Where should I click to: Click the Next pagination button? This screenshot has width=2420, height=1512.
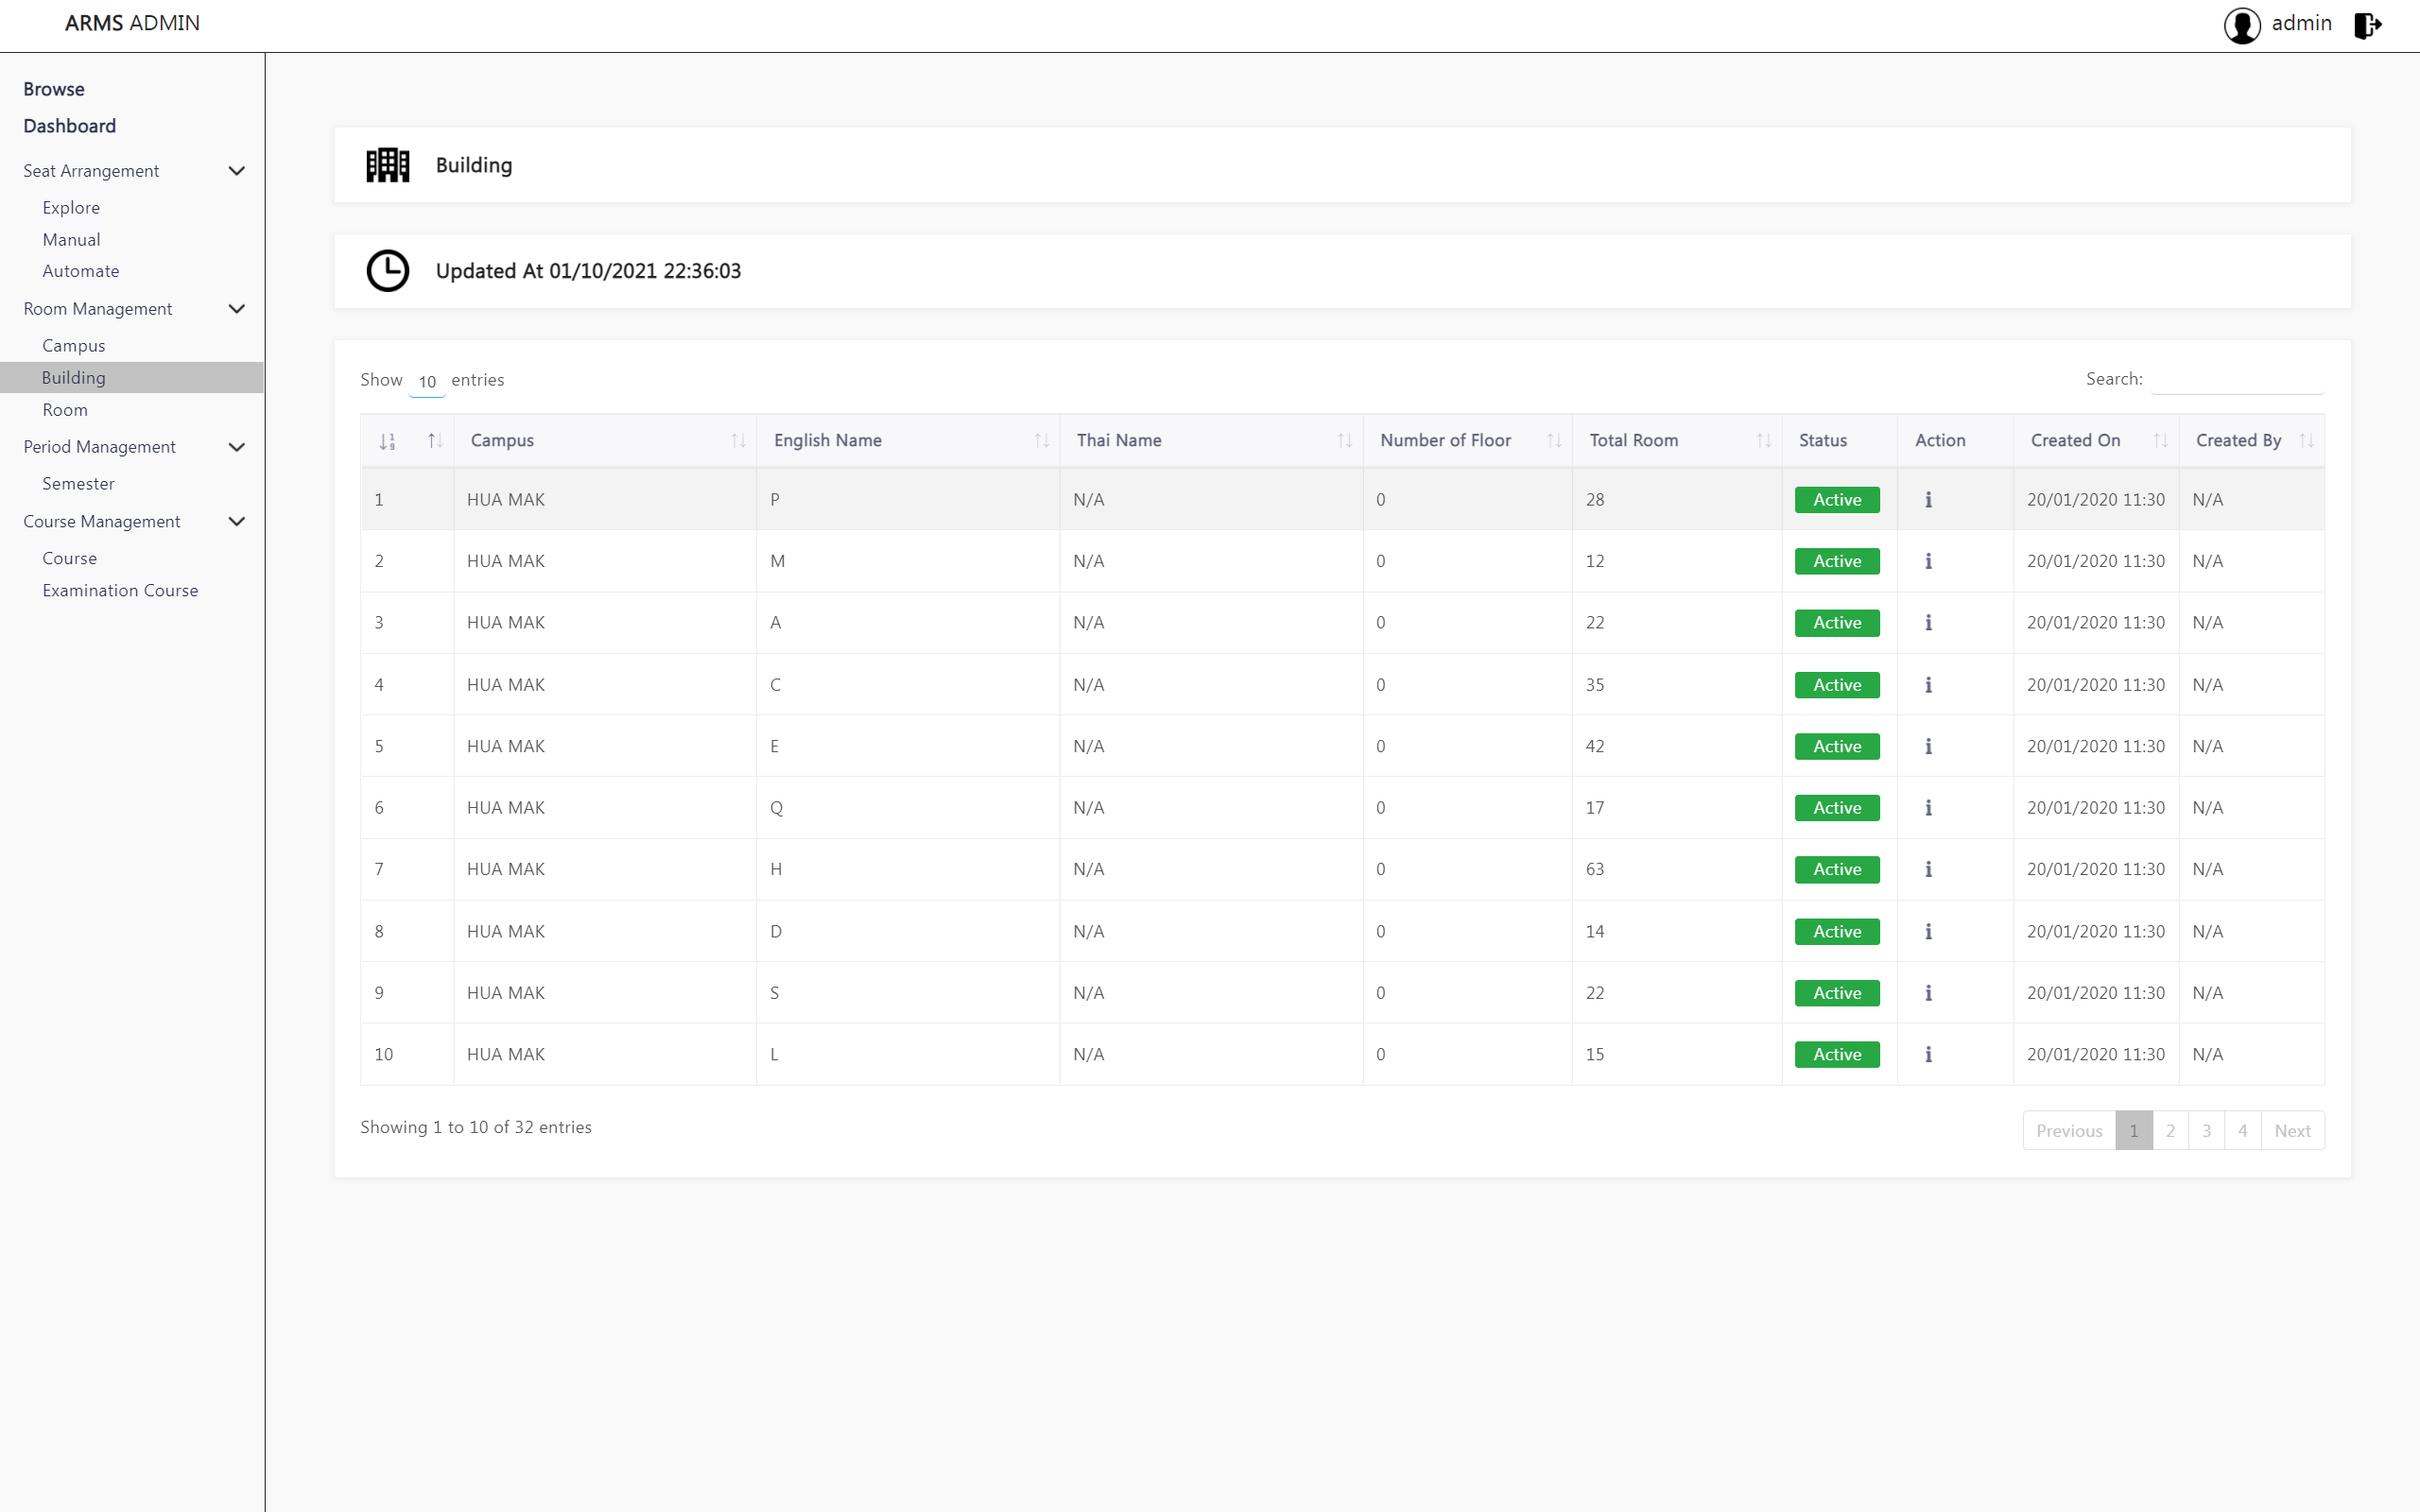[2291, 1130]
